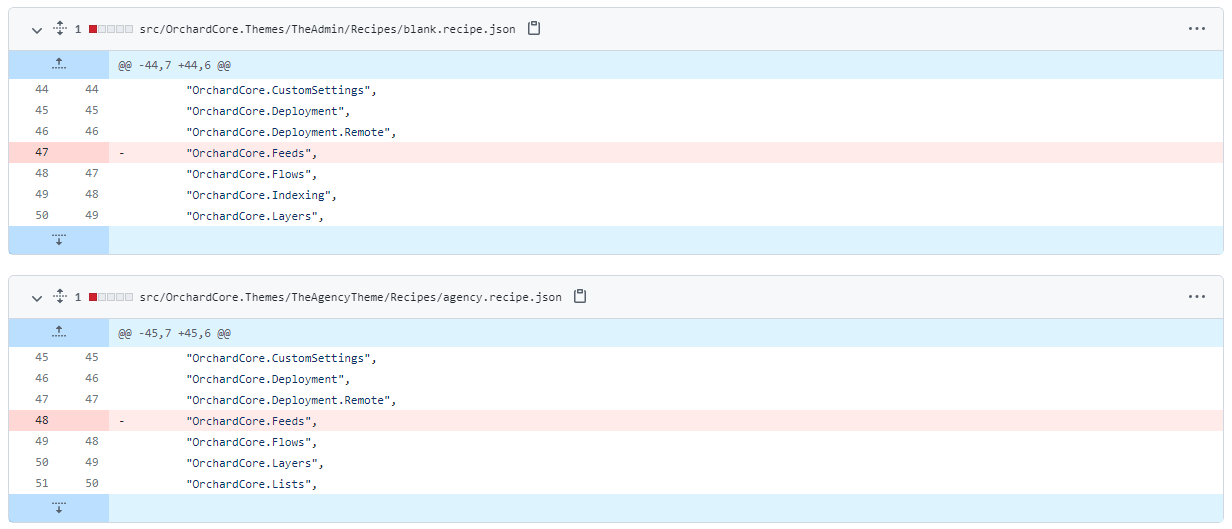Collapse the agency.recipe.json file diff
This screenshot has width=1232, height=529.
[37, 297]
